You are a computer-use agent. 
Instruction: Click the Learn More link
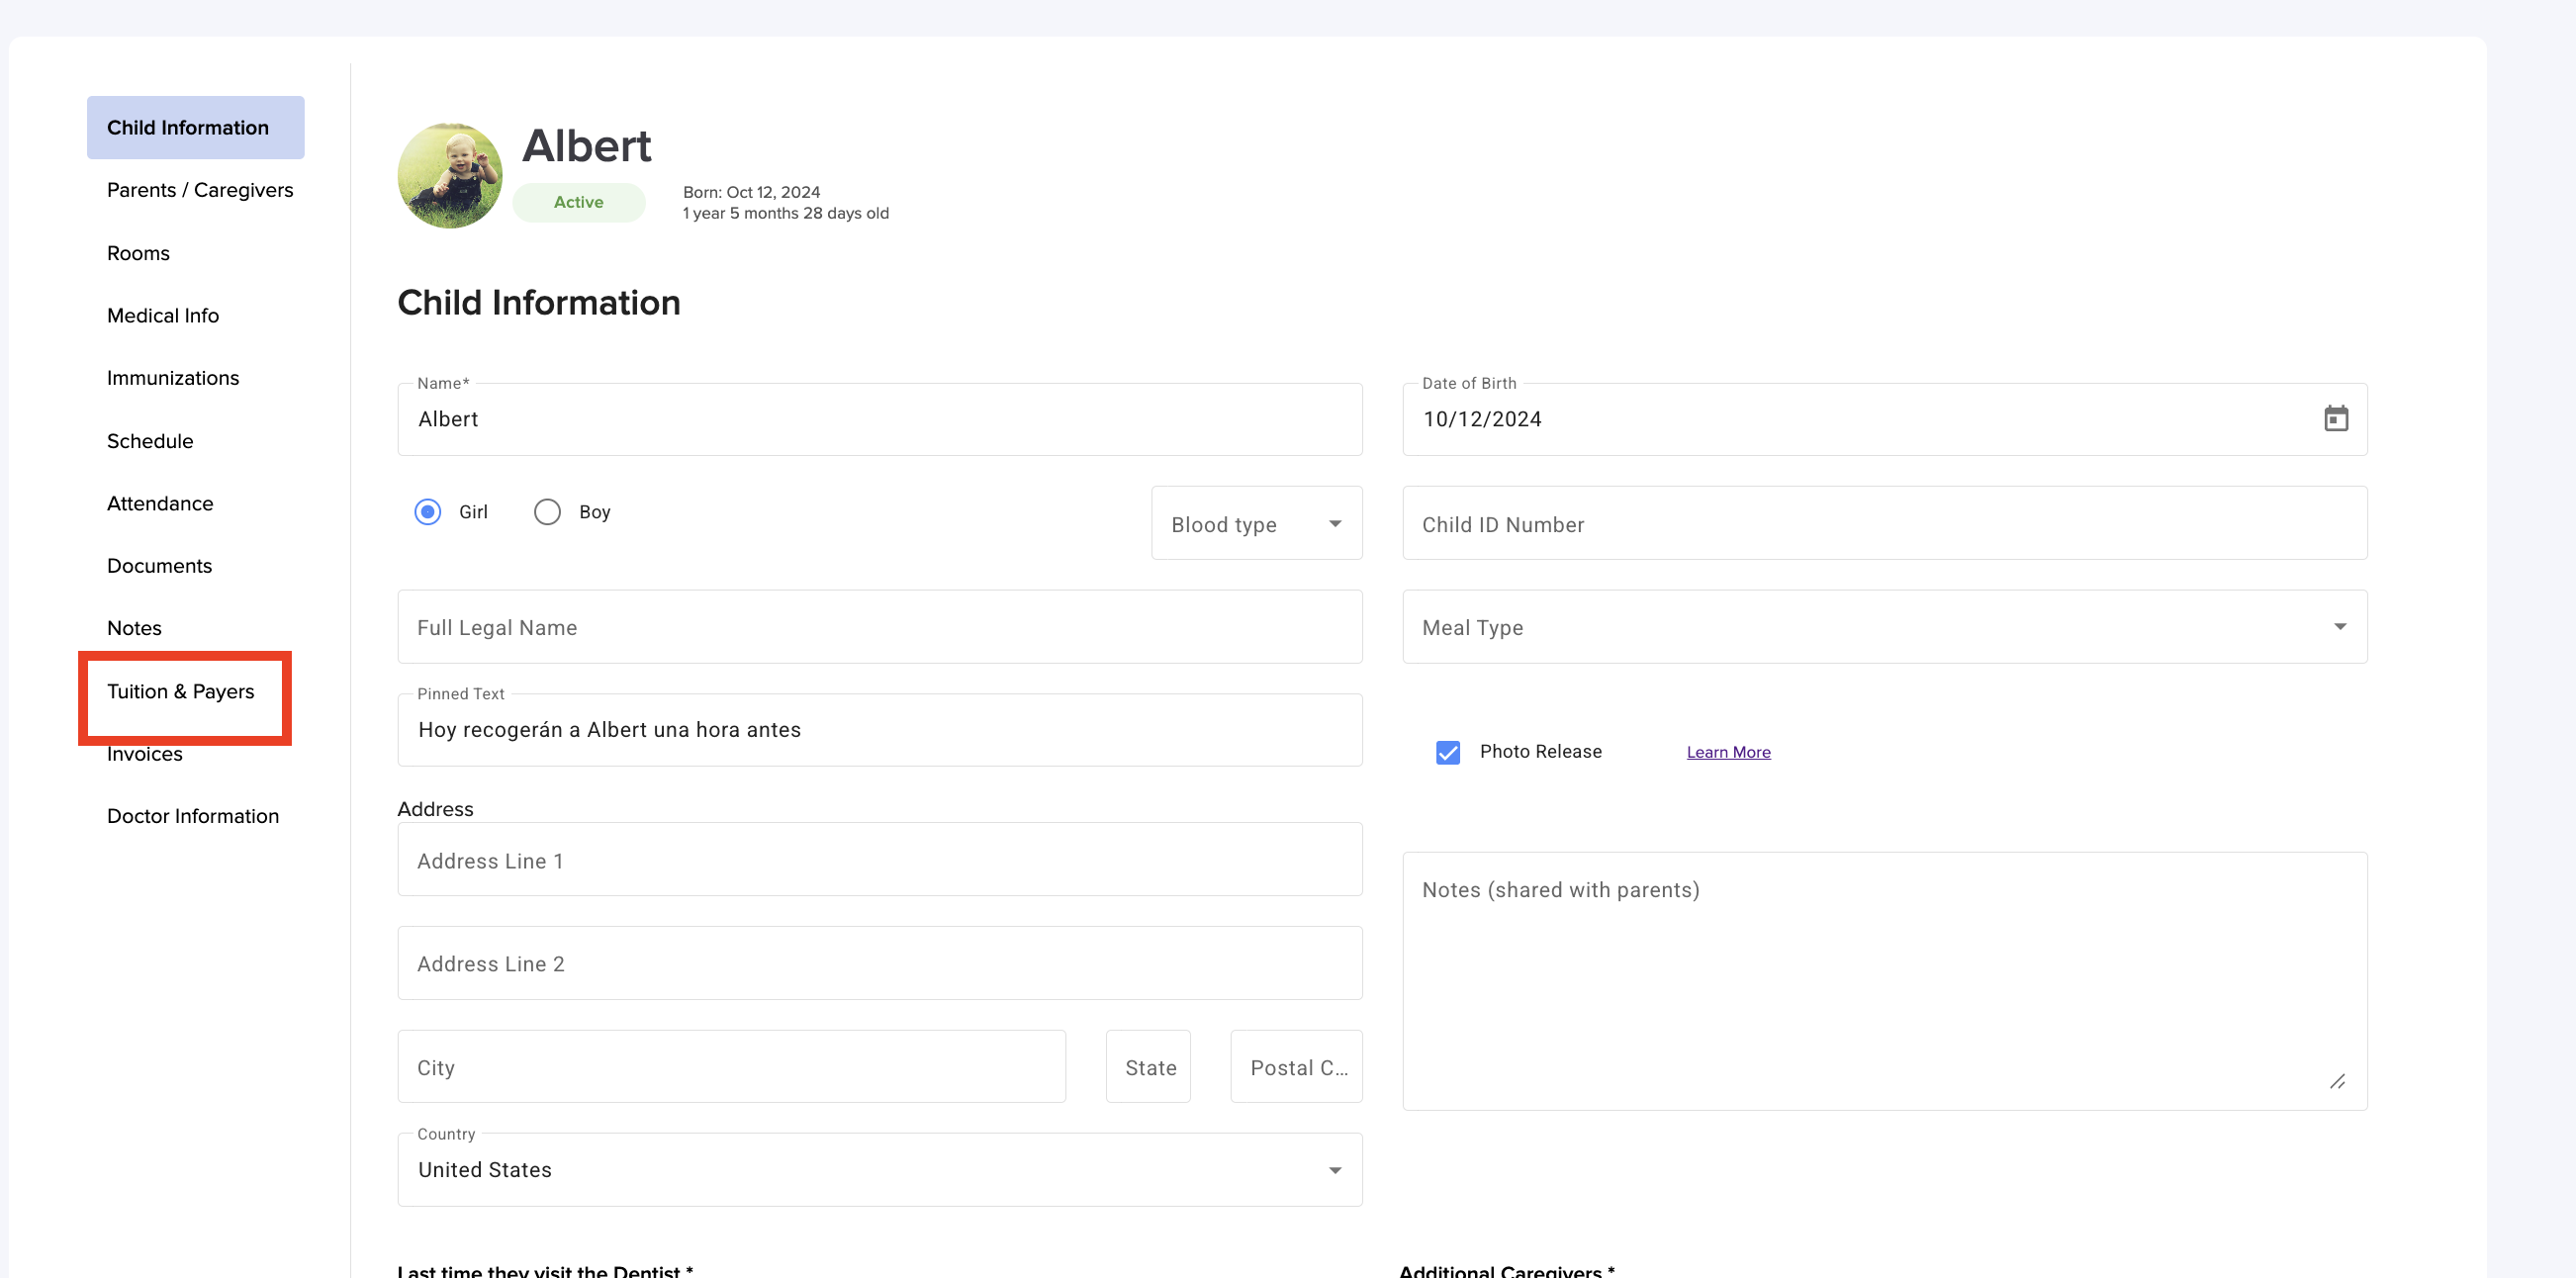click(1728, 752)
